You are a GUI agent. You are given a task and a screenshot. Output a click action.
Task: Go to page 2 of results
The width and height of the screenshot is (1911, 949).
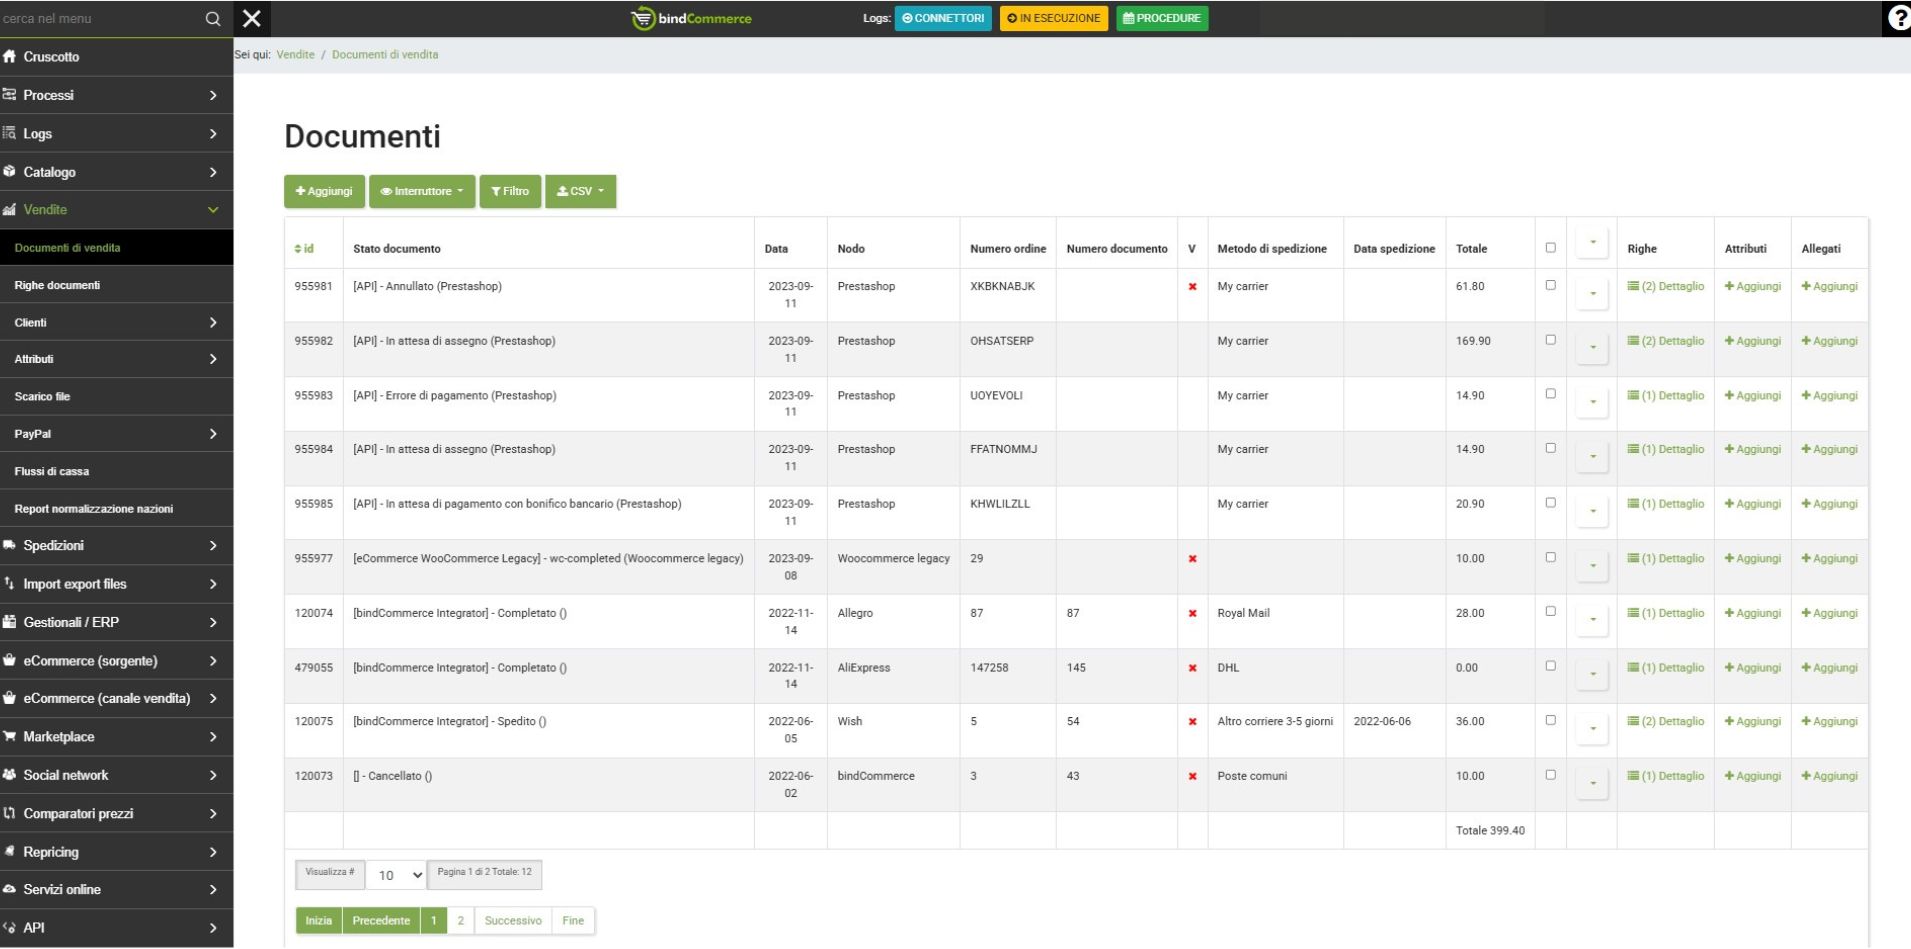pos(460,921)
